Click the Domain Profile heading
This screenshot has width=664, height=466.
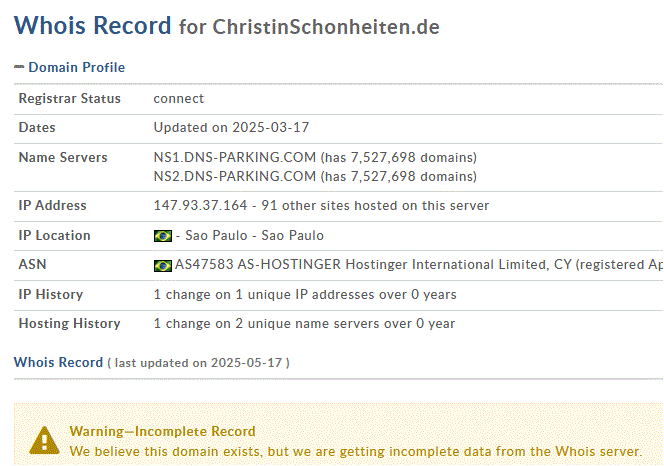[77, 67]
